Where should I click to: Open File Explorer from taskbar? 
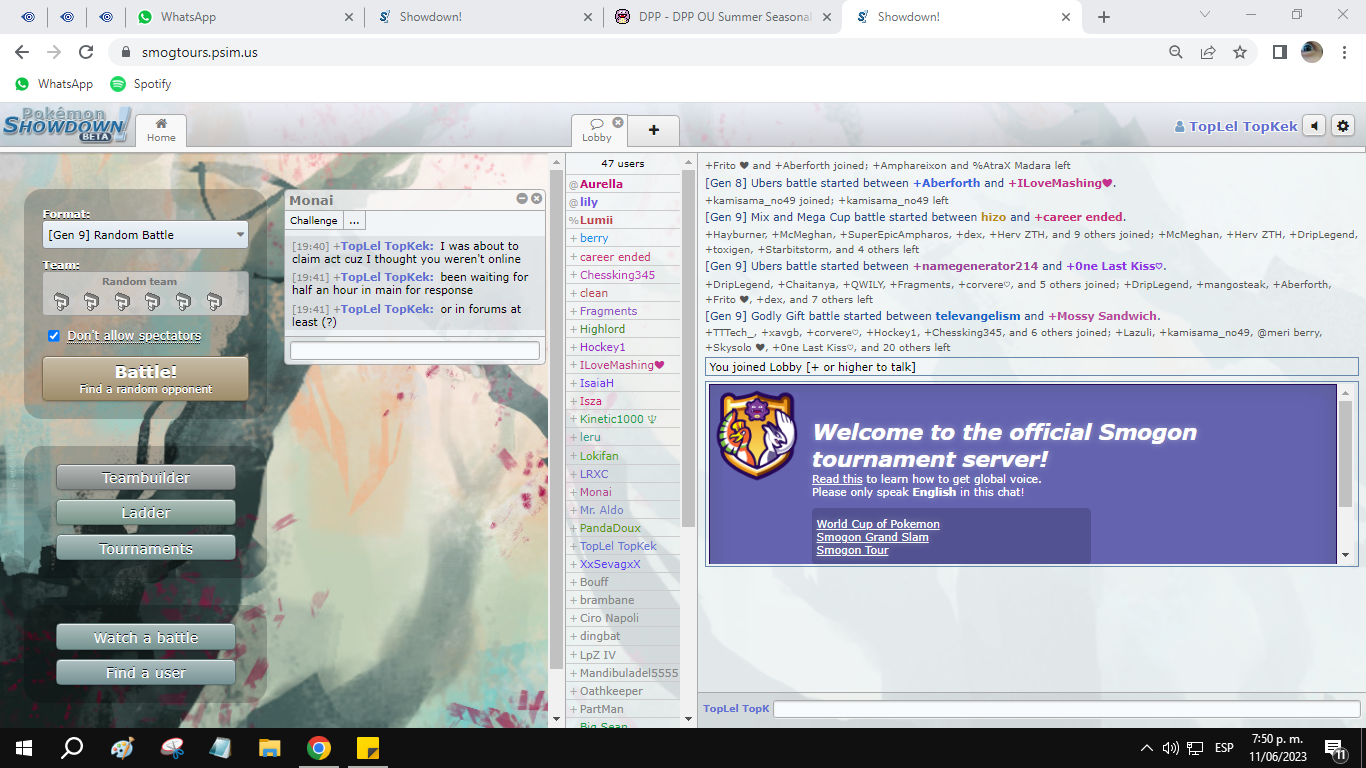pyautogui.click(x=269, y=748)
